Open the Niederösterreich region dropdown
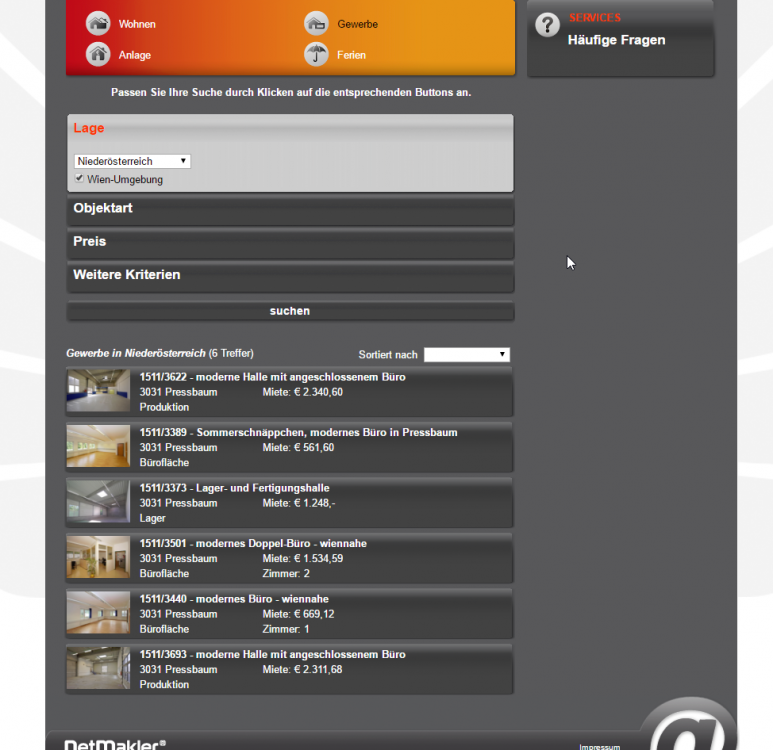This screenshot has height=750, width=773. [132, 161]
